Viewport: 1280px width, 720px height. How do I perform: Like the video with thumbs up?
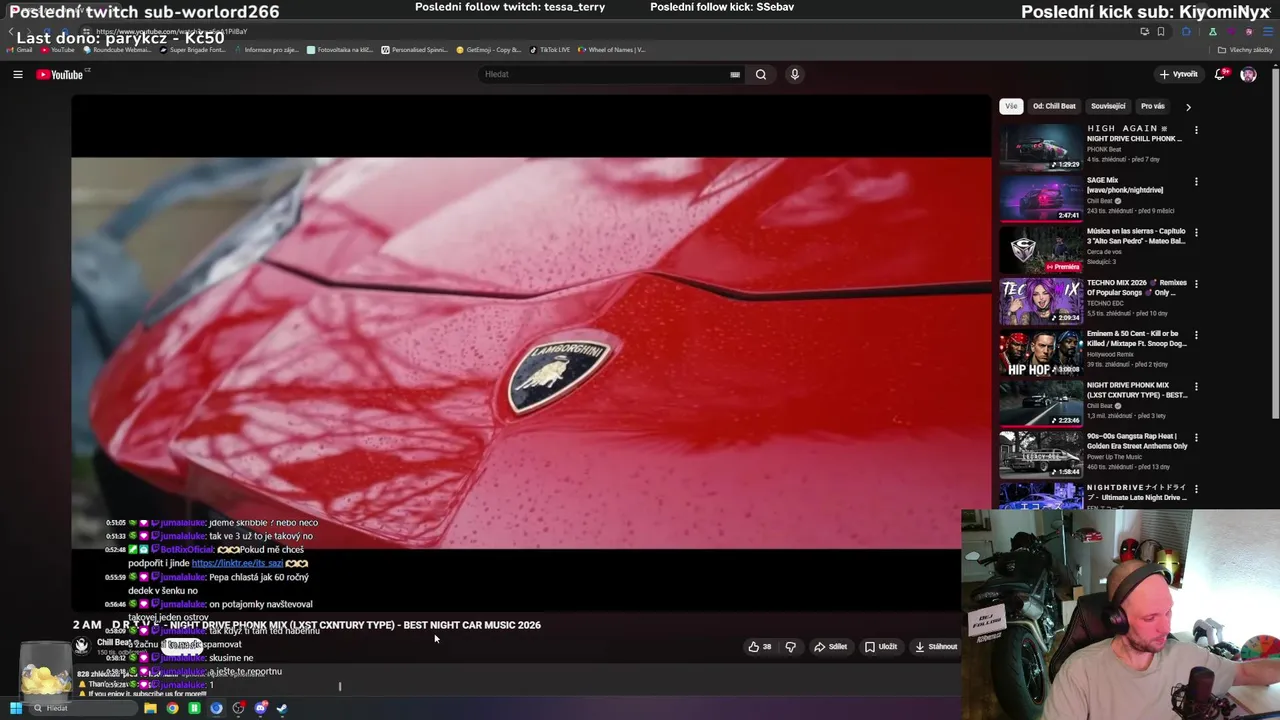[760, 647]
